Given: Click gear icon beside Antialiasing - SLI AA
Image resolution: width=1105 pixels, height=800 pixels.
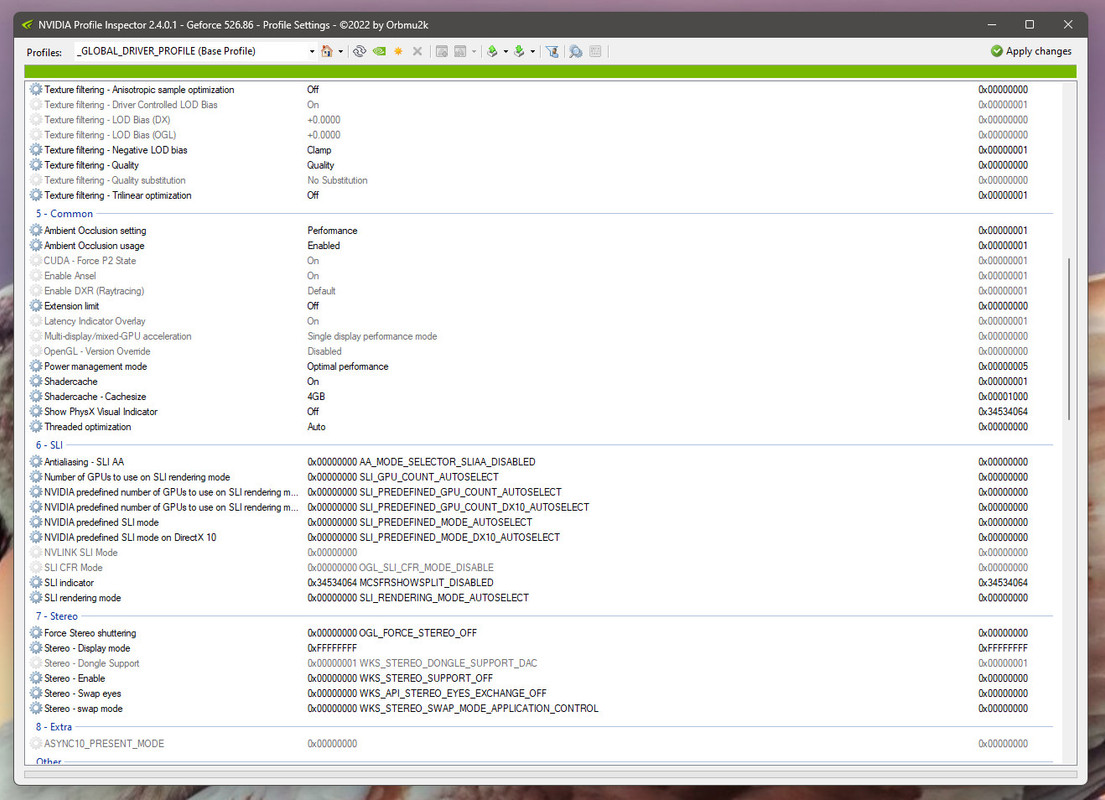Looking at the screenshot, I should 36,462.
